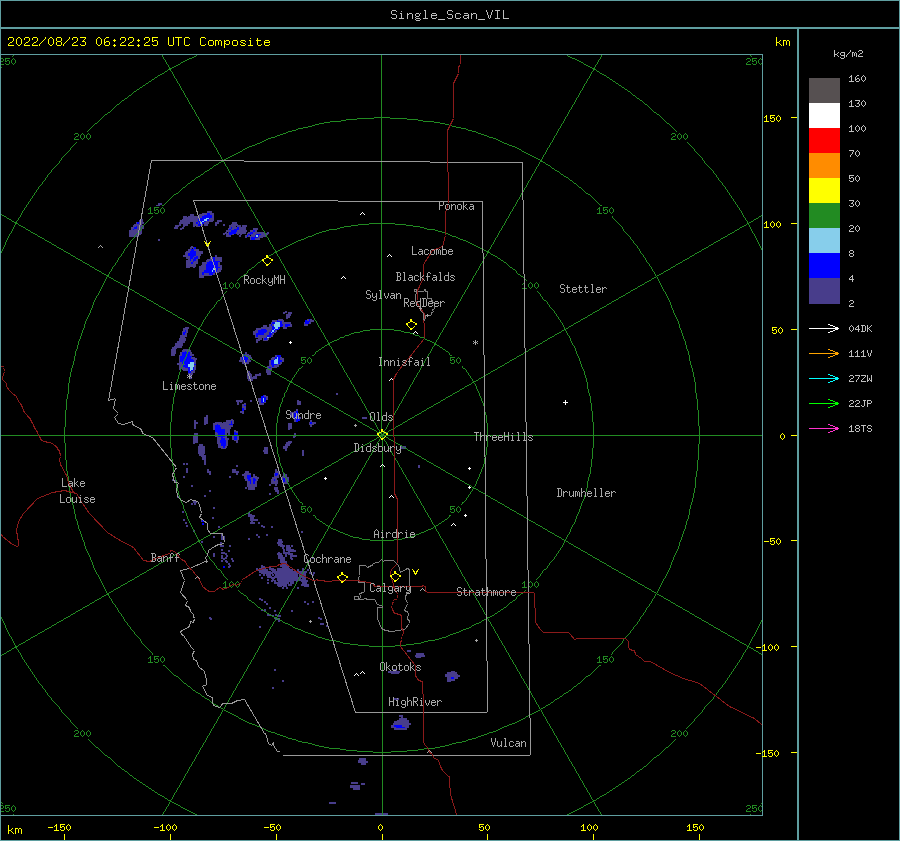Click the kg/m2 unit label

click(848, 54)
